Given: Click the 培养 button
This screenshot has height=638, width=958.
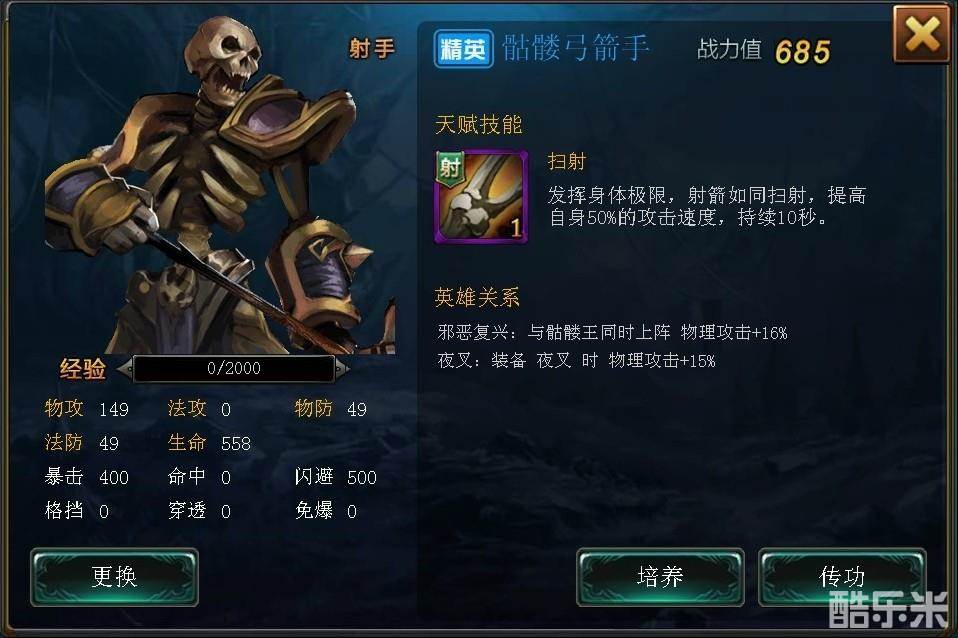Looking at the screenshot, I should 660,577.
